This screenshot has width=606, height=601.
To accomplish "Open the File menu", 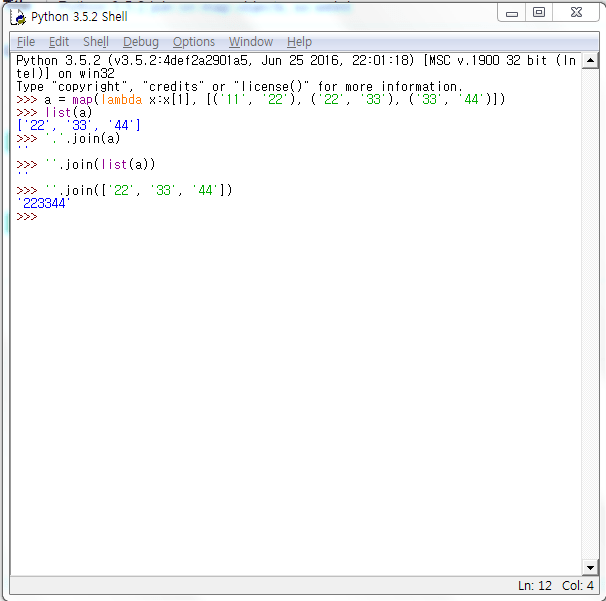I will point(26,42).
